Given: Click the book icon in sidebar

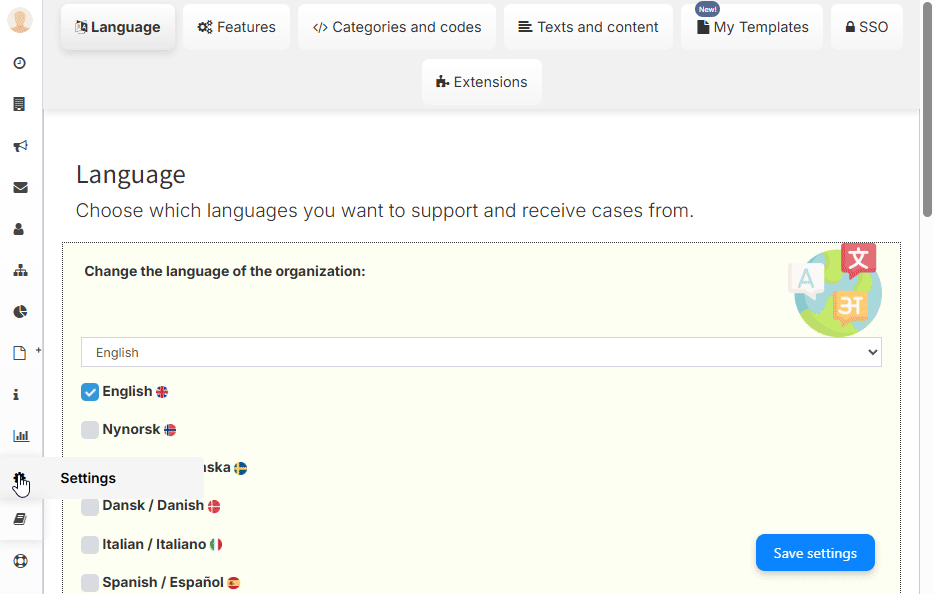Looking at the screenshot, I should click(20, 519).
